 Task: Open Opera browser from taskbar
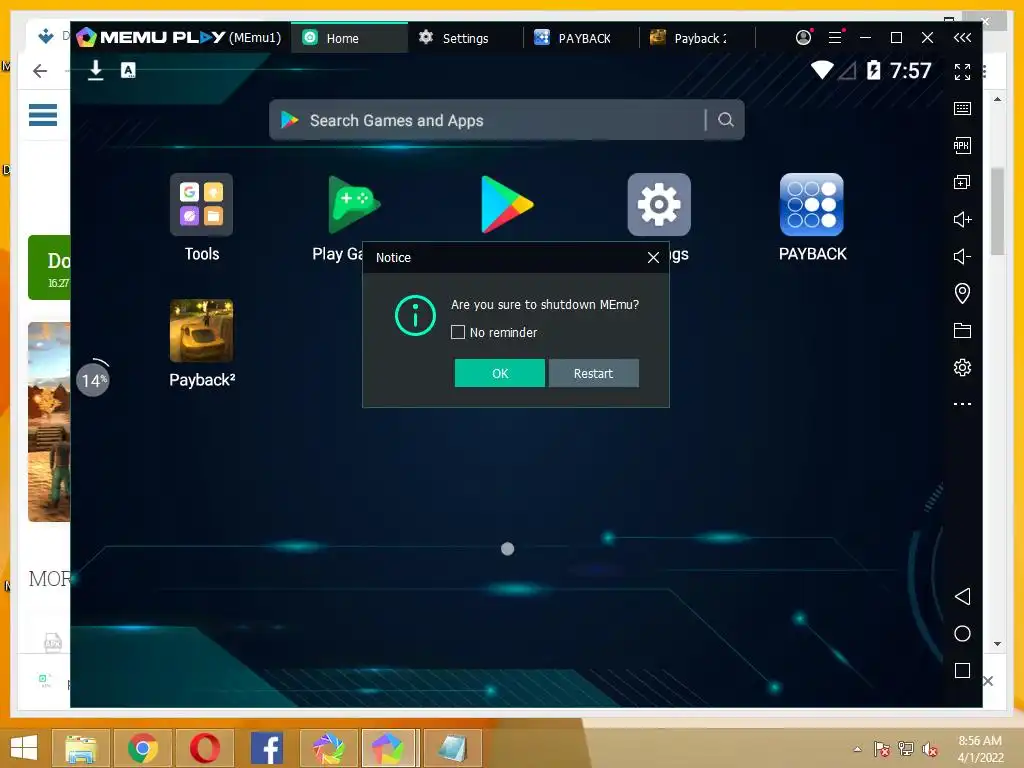(204, 748)
